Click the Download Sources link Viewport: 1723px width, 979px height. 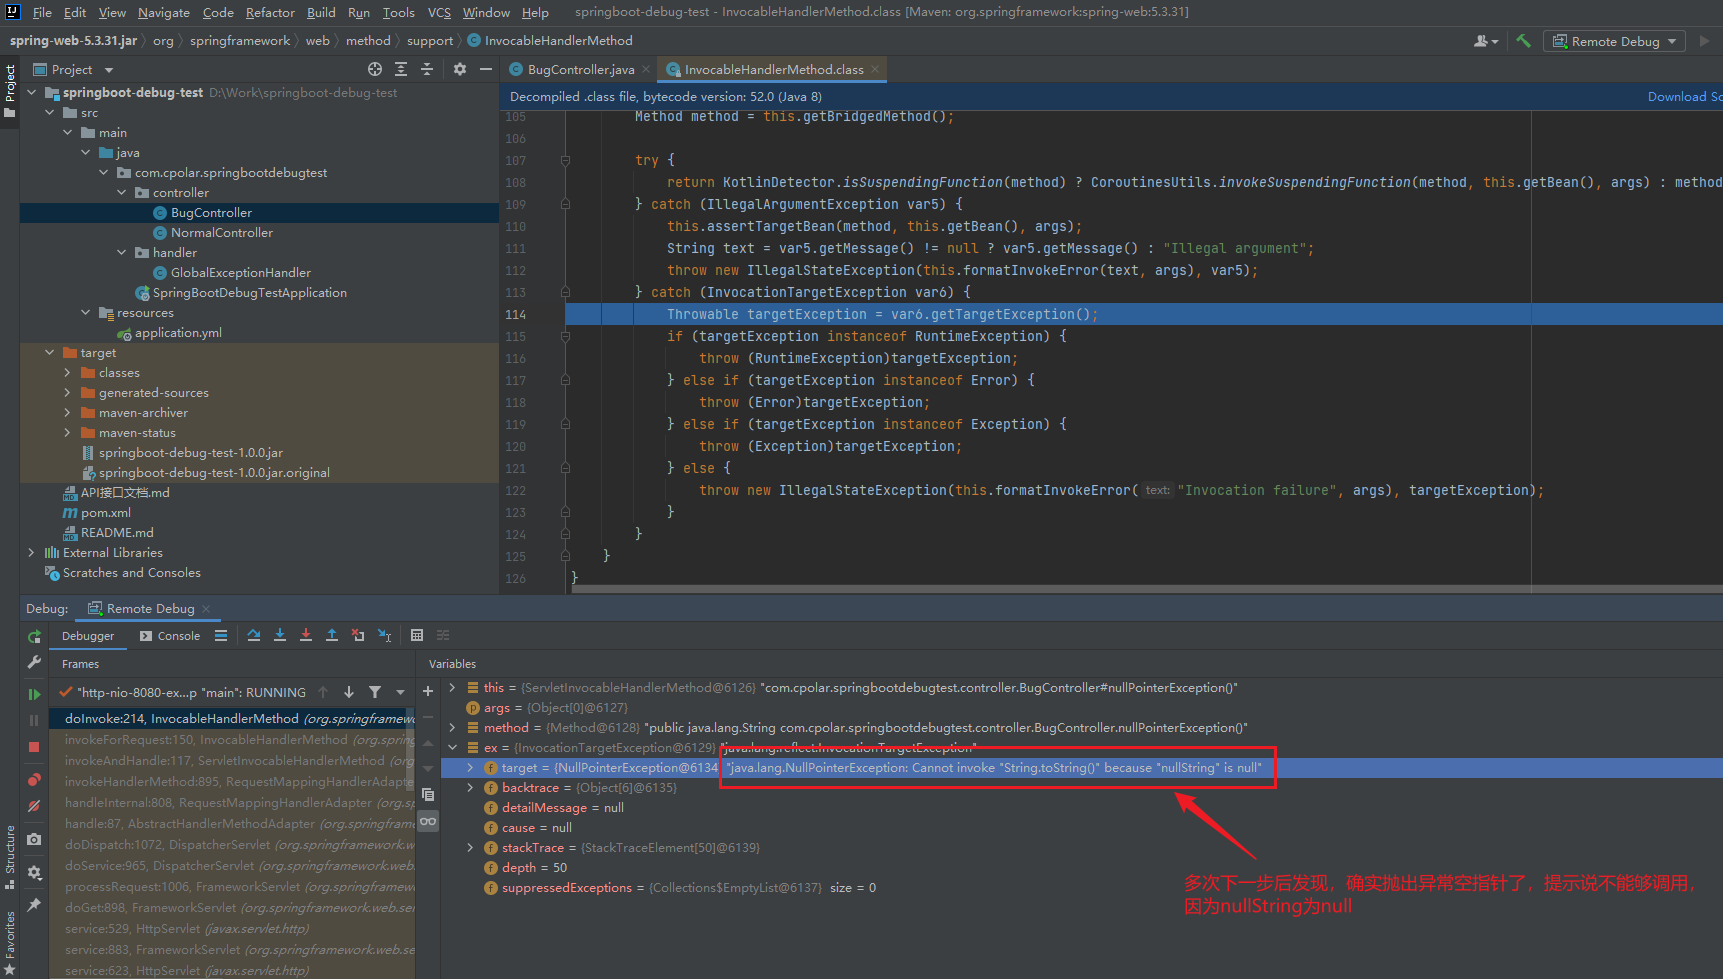click(x=1684, y=97)
